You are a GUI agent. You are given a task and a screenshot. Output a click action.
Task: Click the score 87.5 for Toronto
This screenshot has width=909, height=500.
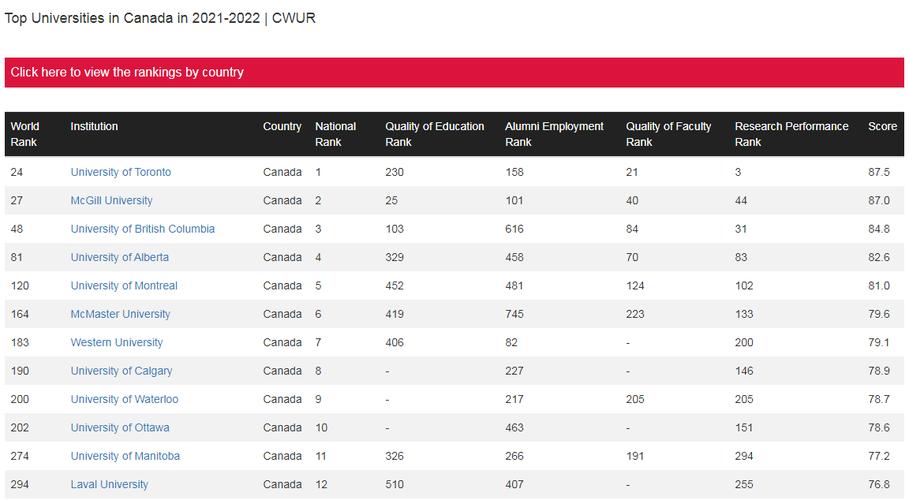coord(879,172)
